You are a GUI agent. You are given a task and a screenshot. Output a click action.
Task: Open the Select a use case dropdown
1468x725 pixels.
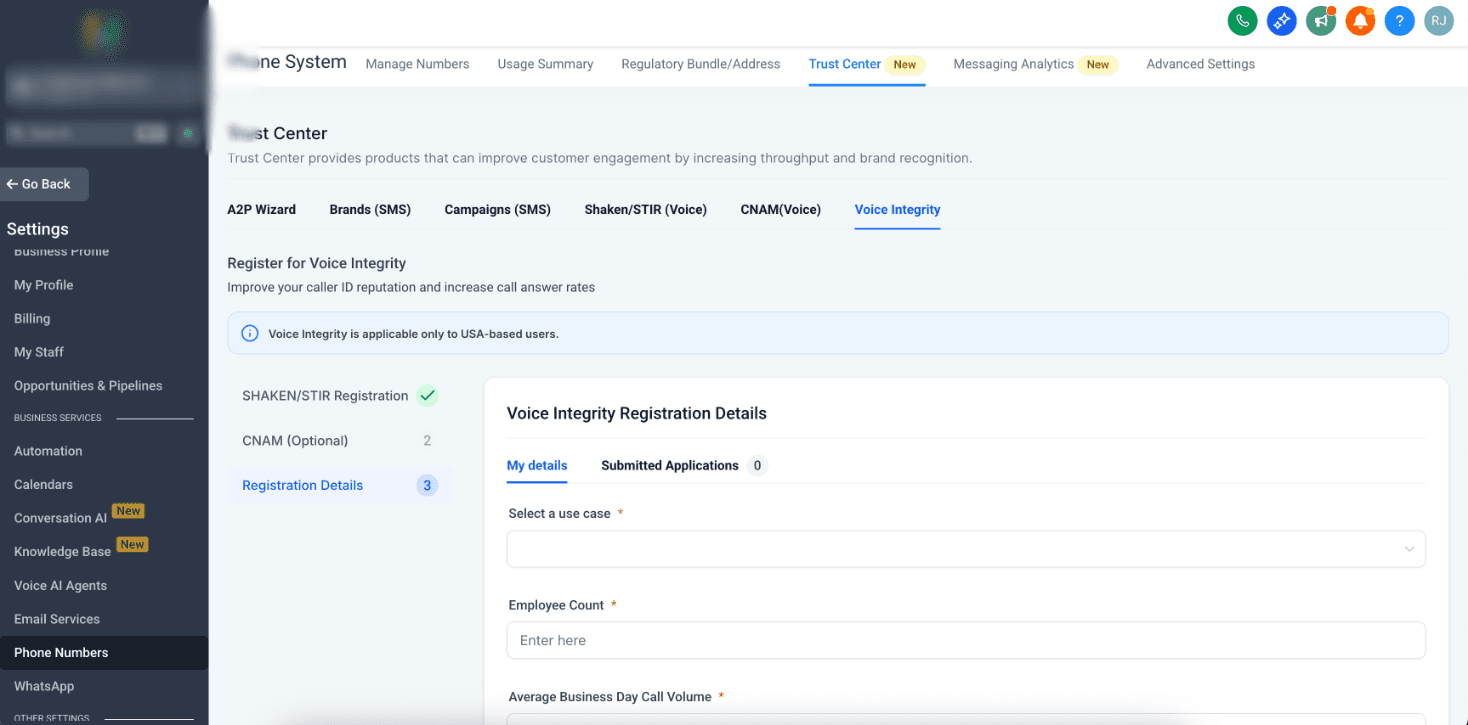966,549
